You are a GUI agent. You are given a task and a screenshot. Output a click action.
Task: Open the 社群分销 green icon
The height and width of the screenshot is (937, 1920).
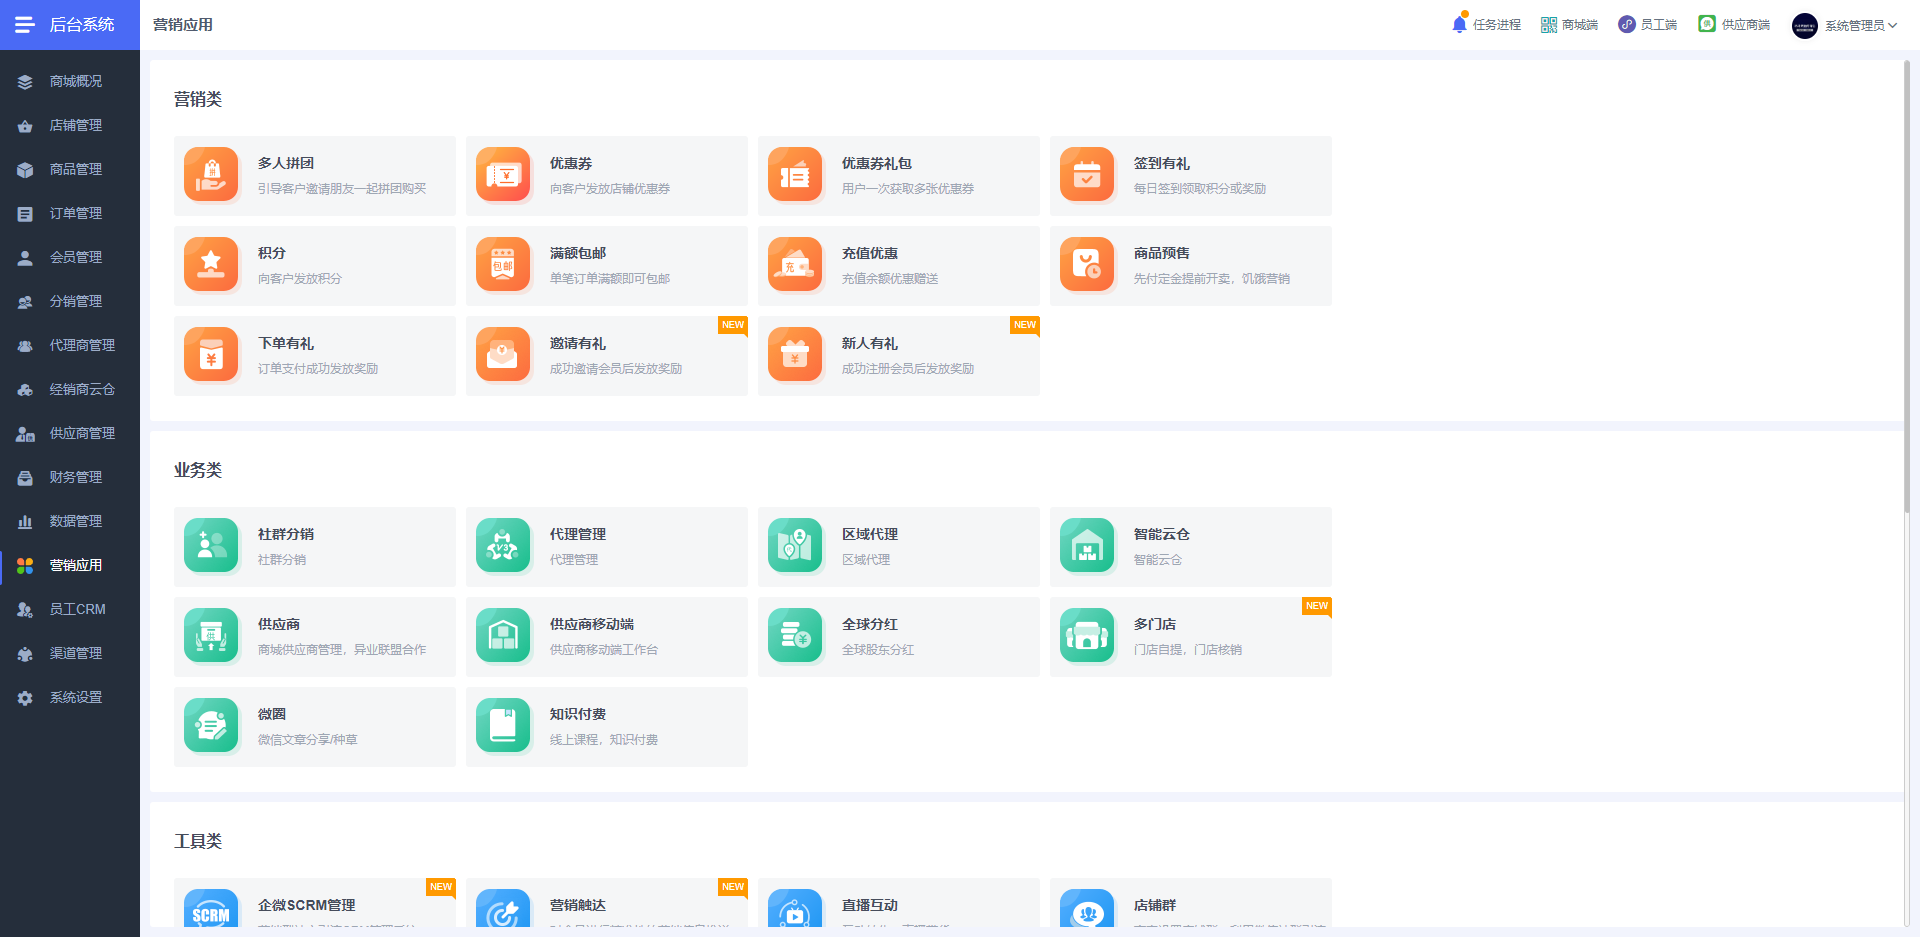coord(211,546)
